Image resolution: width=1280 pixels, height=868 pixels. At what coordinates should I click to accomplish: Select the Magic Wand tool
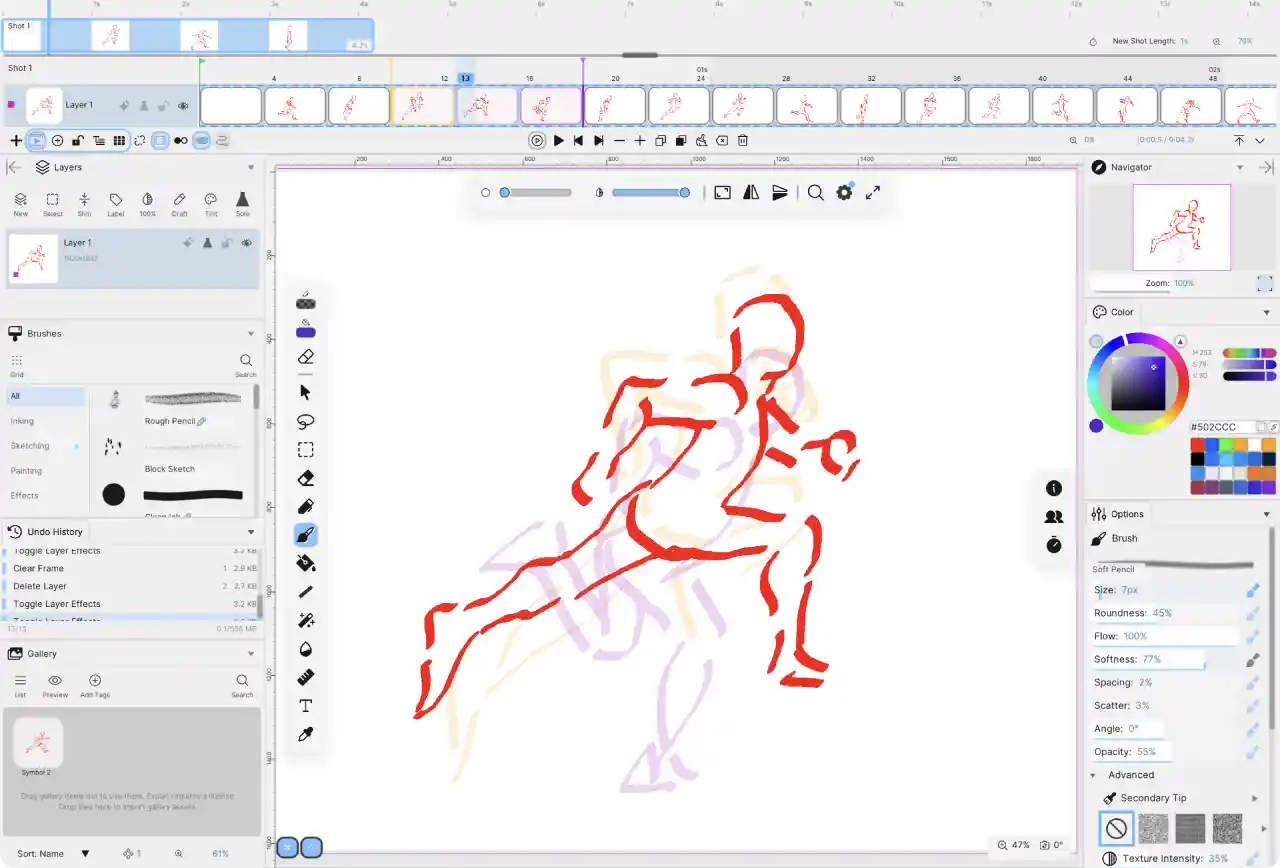306,621
